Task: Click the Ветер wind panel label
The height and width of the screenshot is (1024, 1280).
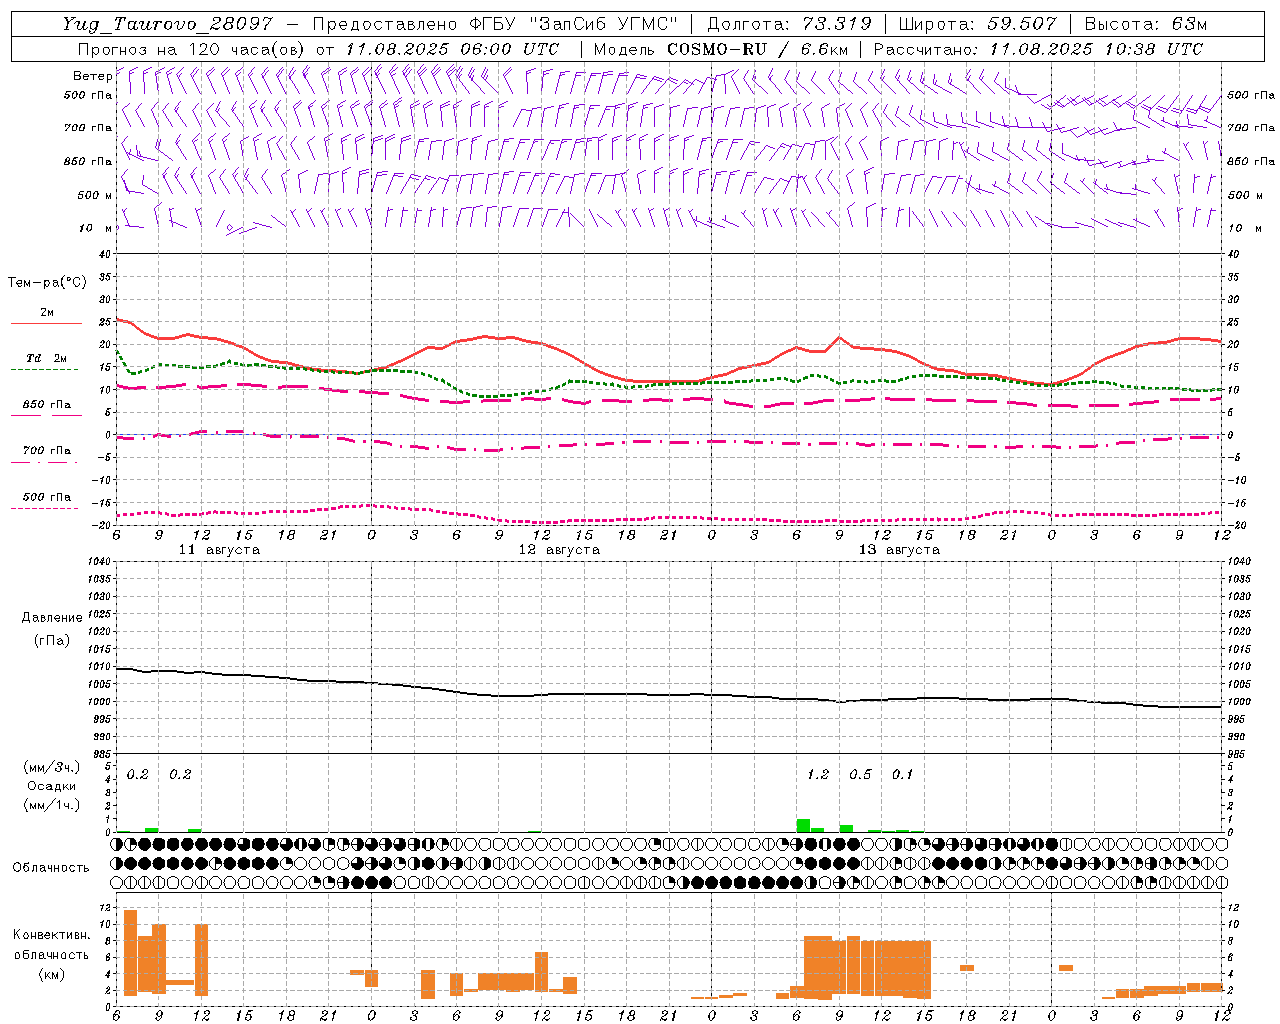Action: click(92, 76)
